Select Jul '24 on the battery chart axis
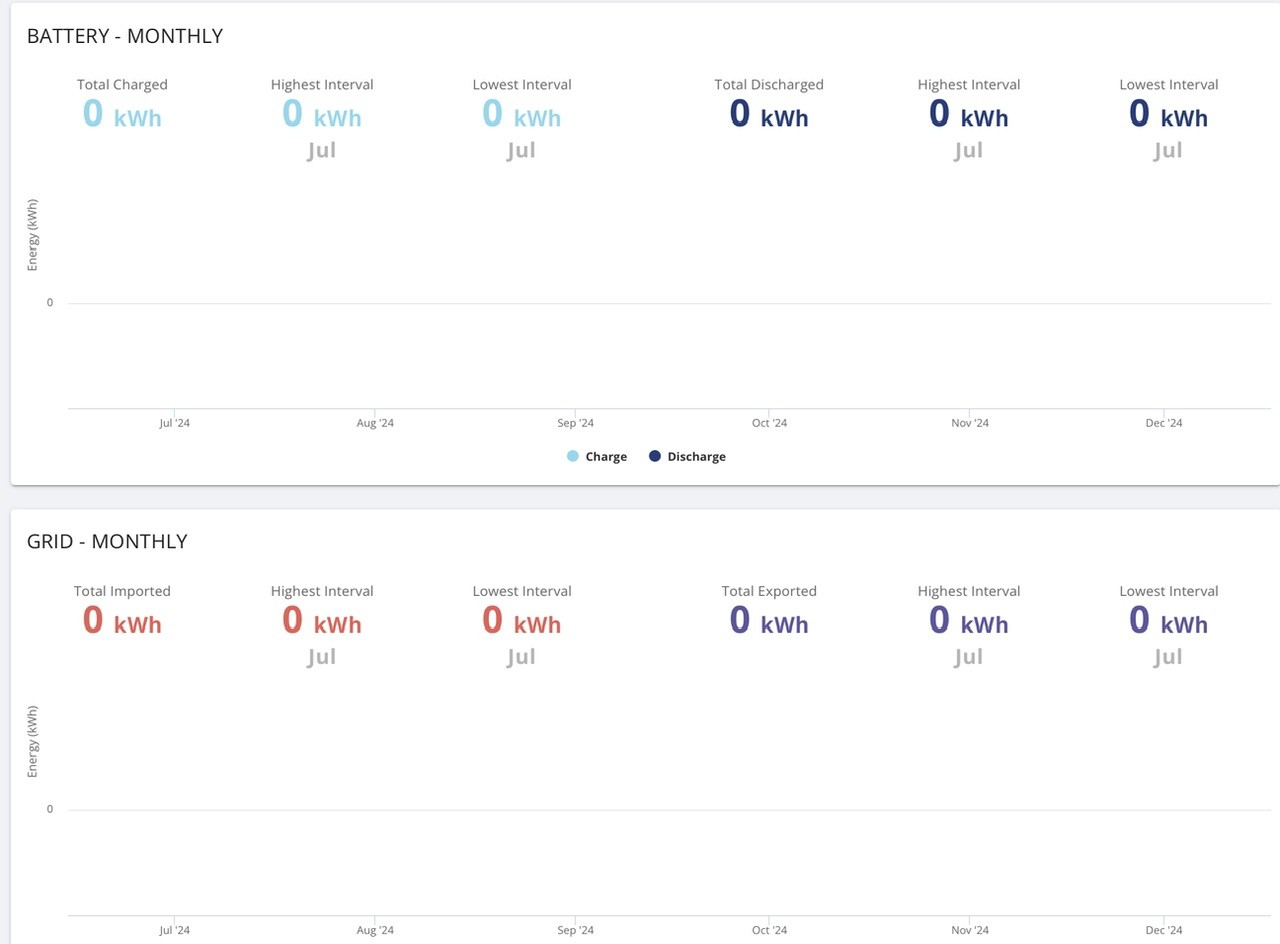 (x=174, y=423)
